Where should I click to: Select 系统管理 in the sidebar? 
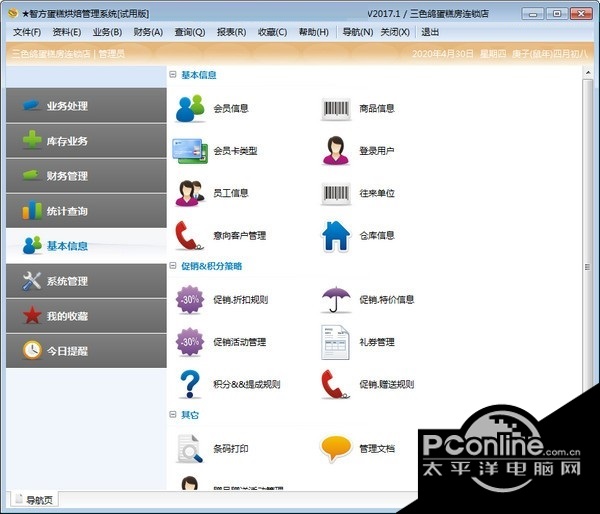(x=86, y=281)
